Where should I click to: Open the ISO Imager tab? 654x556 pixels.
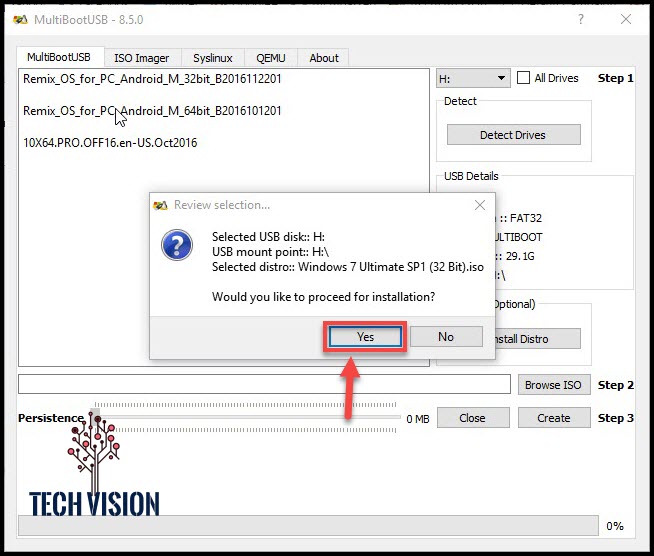coord(142,58)
